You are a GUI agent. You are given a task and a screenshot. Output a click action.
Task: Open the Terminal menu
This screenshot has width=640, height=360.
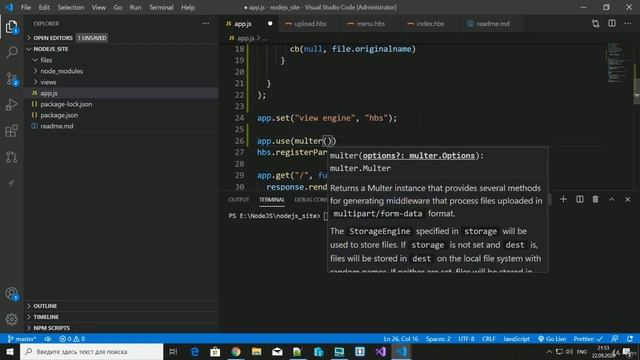(161, 7)
